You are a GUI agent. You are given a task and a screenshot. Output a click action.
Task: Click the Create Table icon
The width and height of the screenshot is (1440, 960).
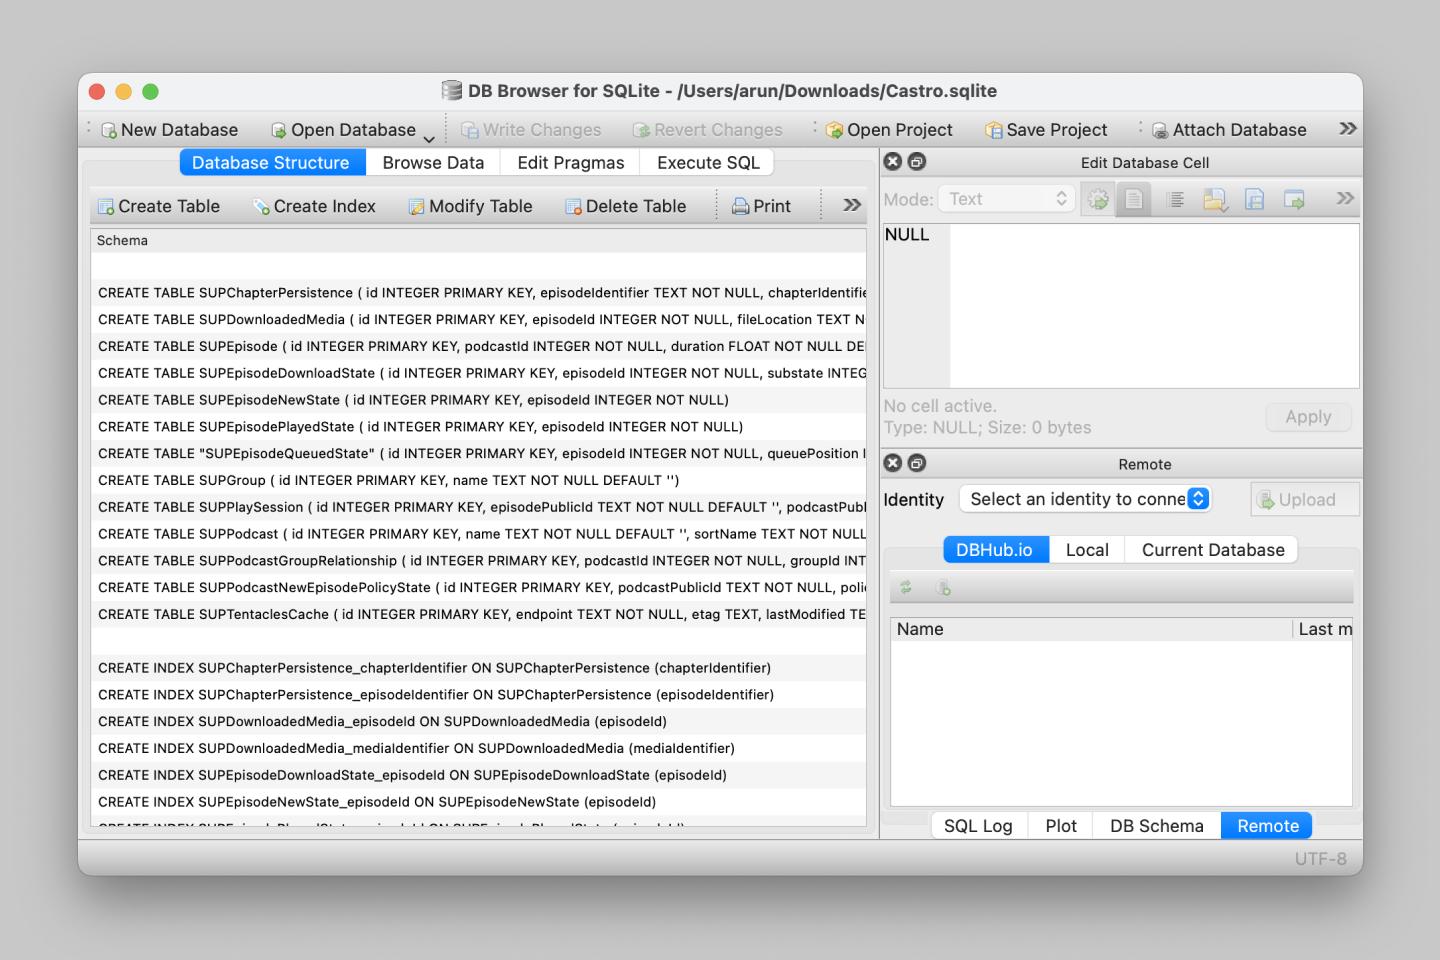click(x=106, y=207)
